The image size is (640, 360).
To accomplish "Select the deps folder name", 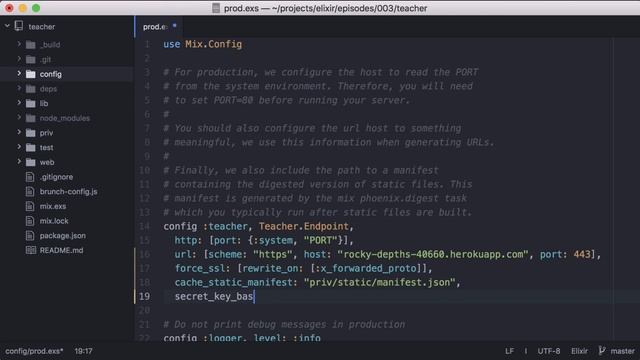I will pyautogui.click(x=48, y=89).
